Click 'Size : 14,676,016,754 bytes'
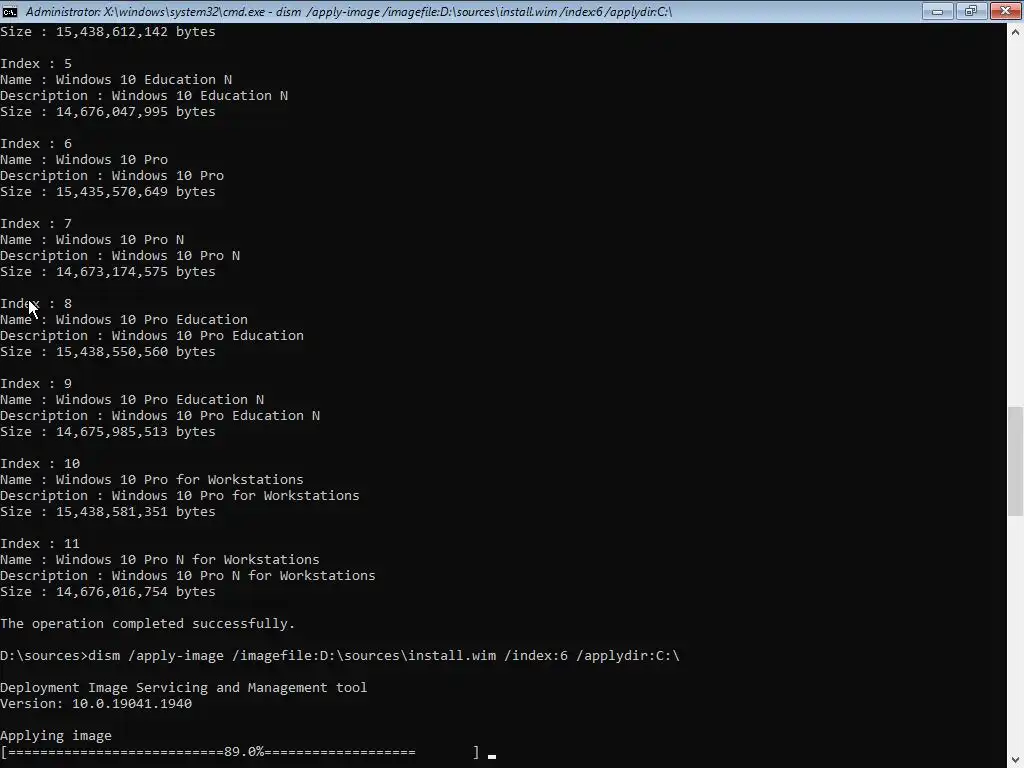Screen dimensions: 1024x768 (108, 592)
